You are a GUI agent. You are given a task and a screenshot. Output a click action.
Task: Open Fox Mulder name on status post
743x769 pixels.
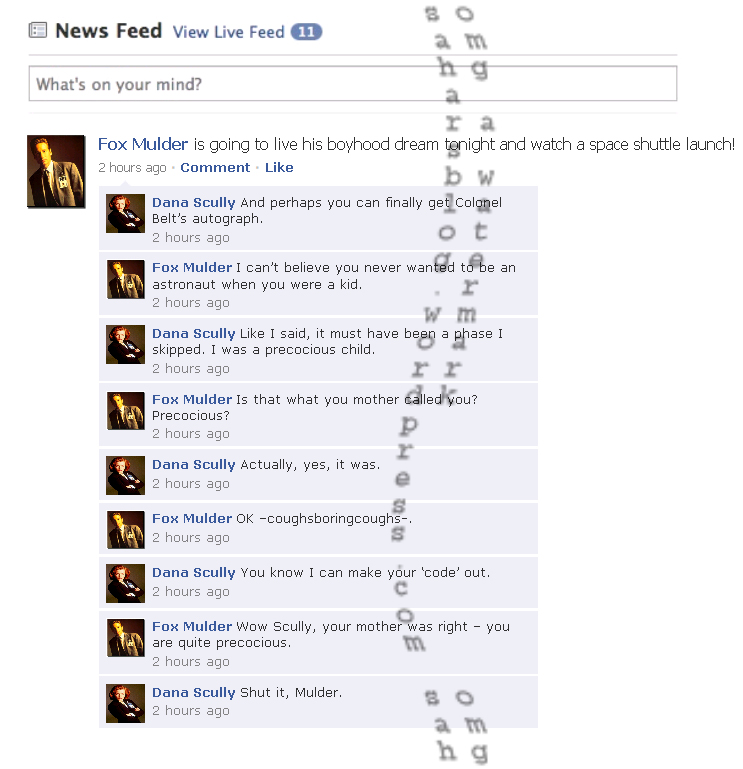[x=143, y=144]
